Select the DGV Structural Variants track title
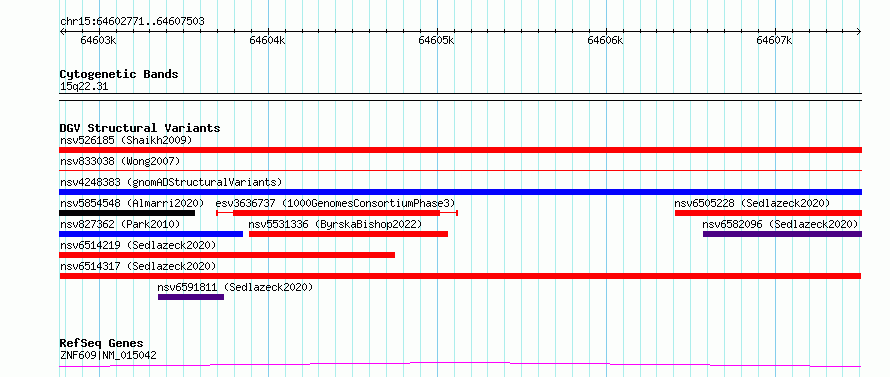Image resolution: width=890 pixels, height=377 pixels. point(140,128)
